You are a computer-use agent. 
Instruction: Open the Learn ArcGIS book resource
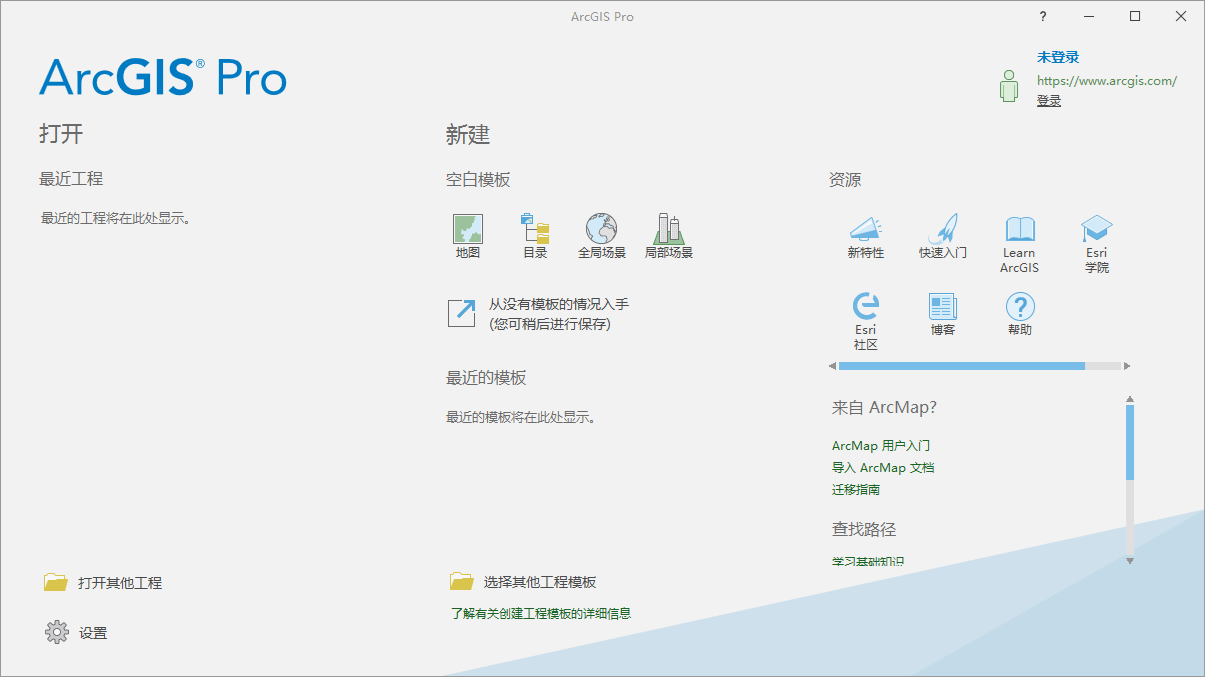click(1020, 229)
